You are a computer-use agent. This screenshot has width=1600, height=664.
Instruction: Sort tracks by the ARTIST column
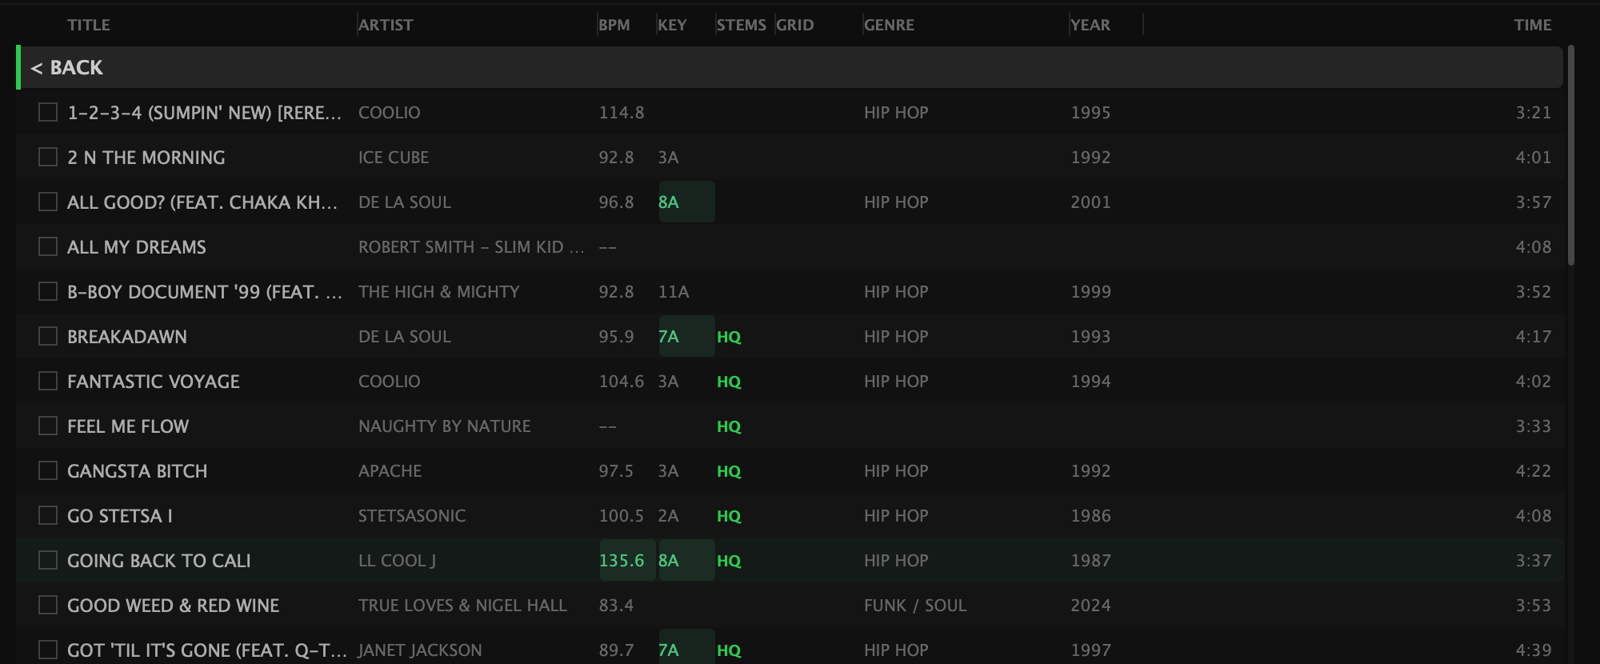click(386, 25)
